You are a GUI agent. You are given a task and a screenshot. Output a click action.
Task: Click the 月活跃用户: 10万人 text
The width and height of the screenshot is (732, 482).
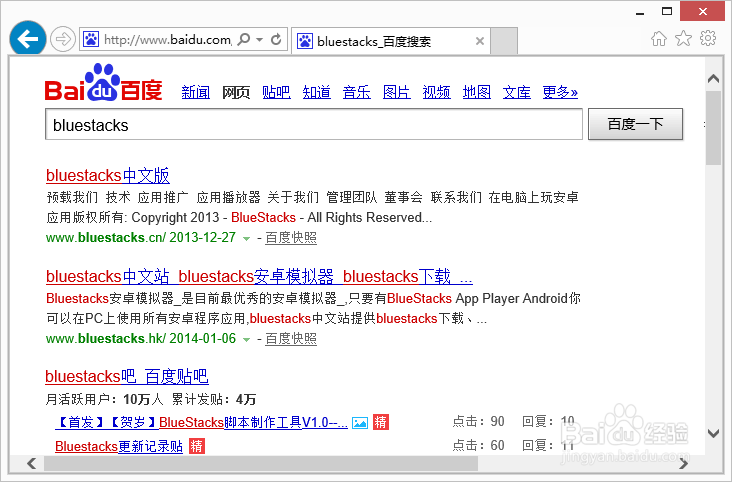[x=105, y=399]
